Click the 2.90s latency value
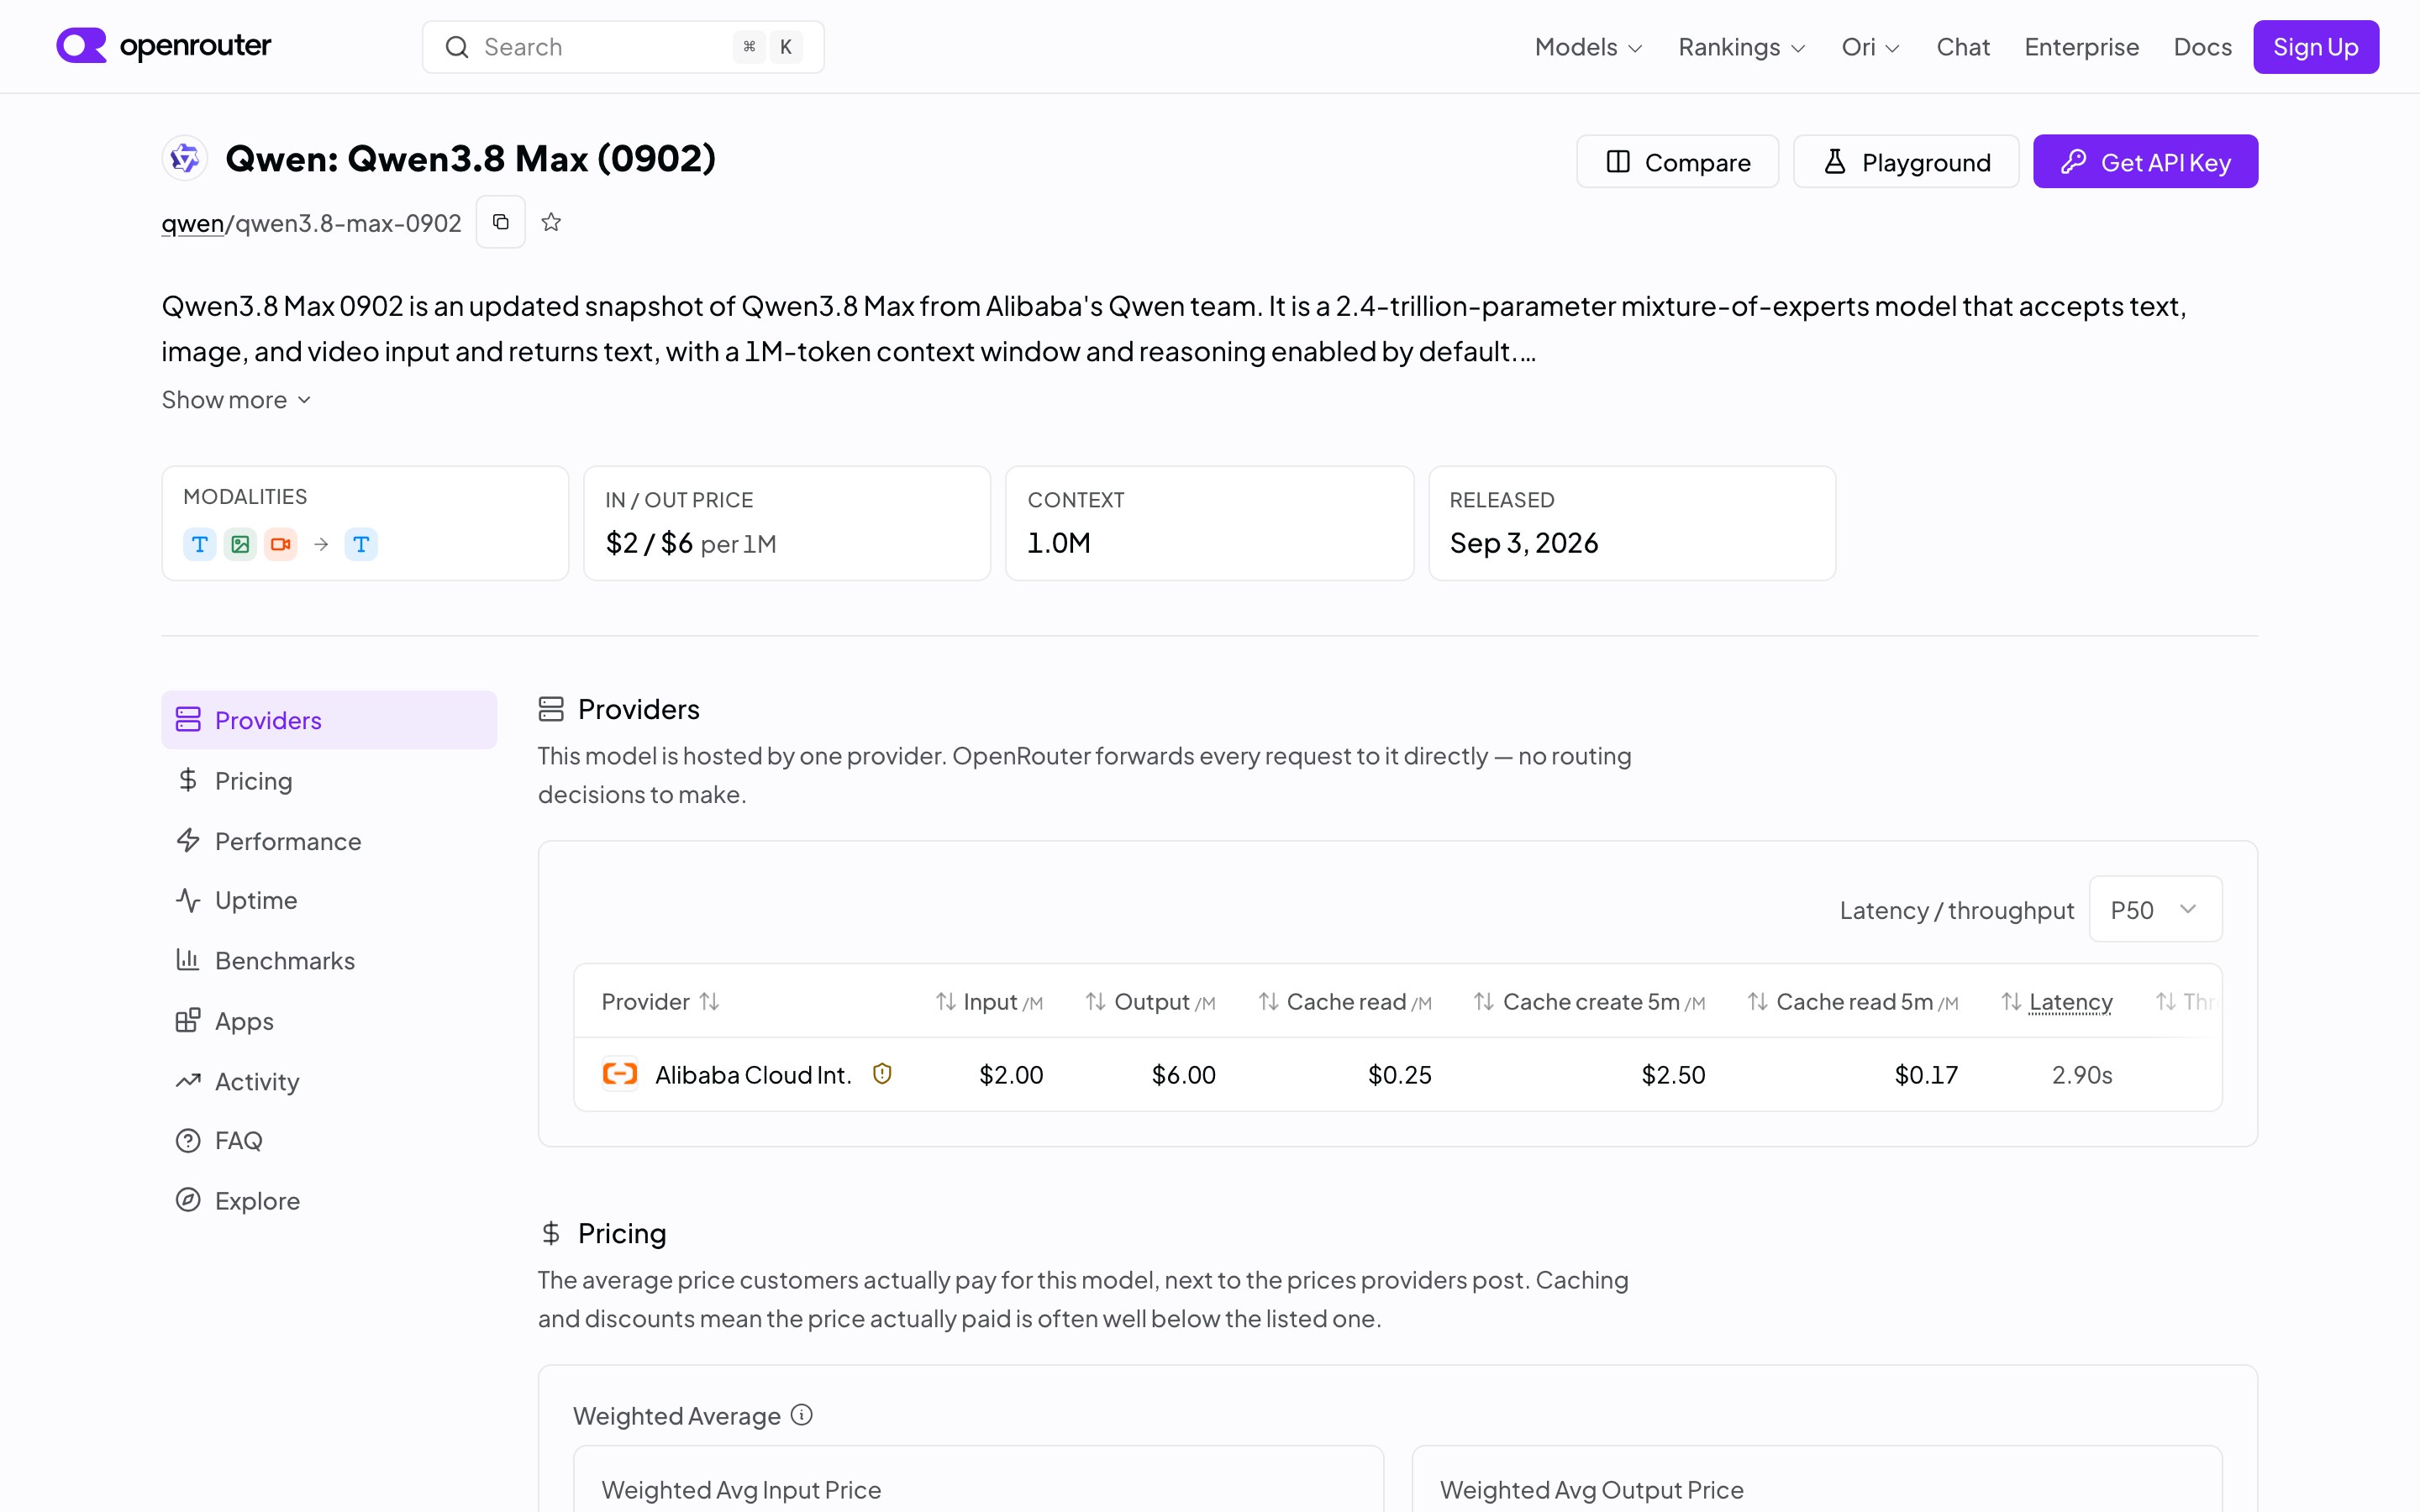The image size is (2420, 1512). (x=2082, y=1074)
